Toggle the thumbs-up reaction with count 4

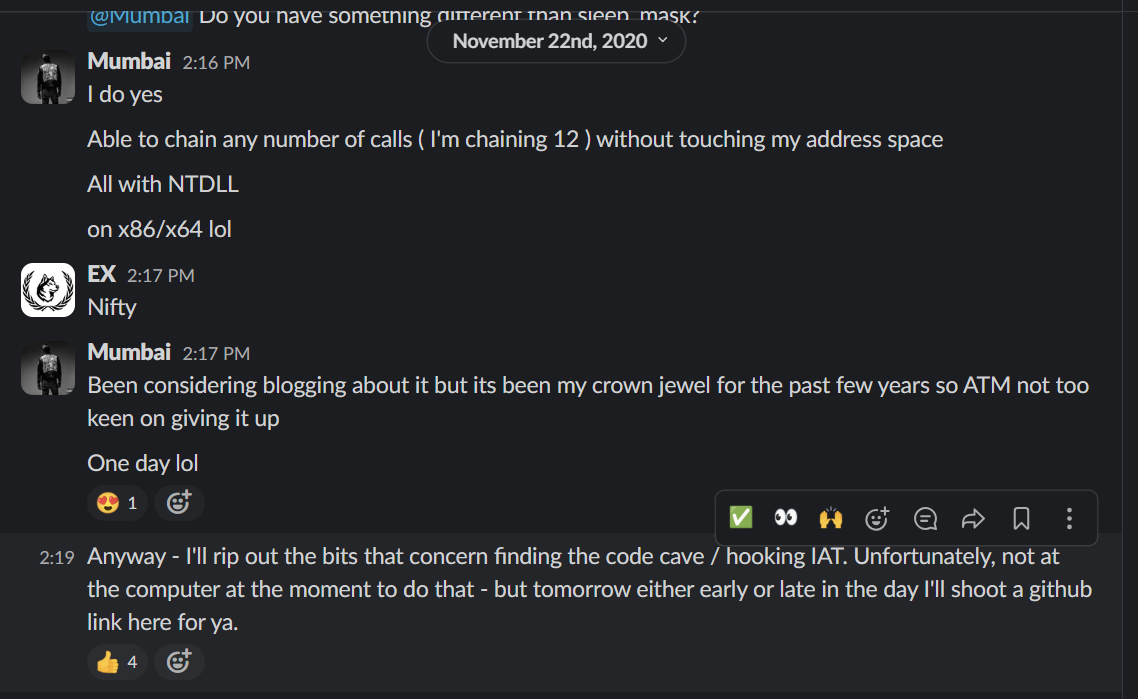tap(117, 661)
